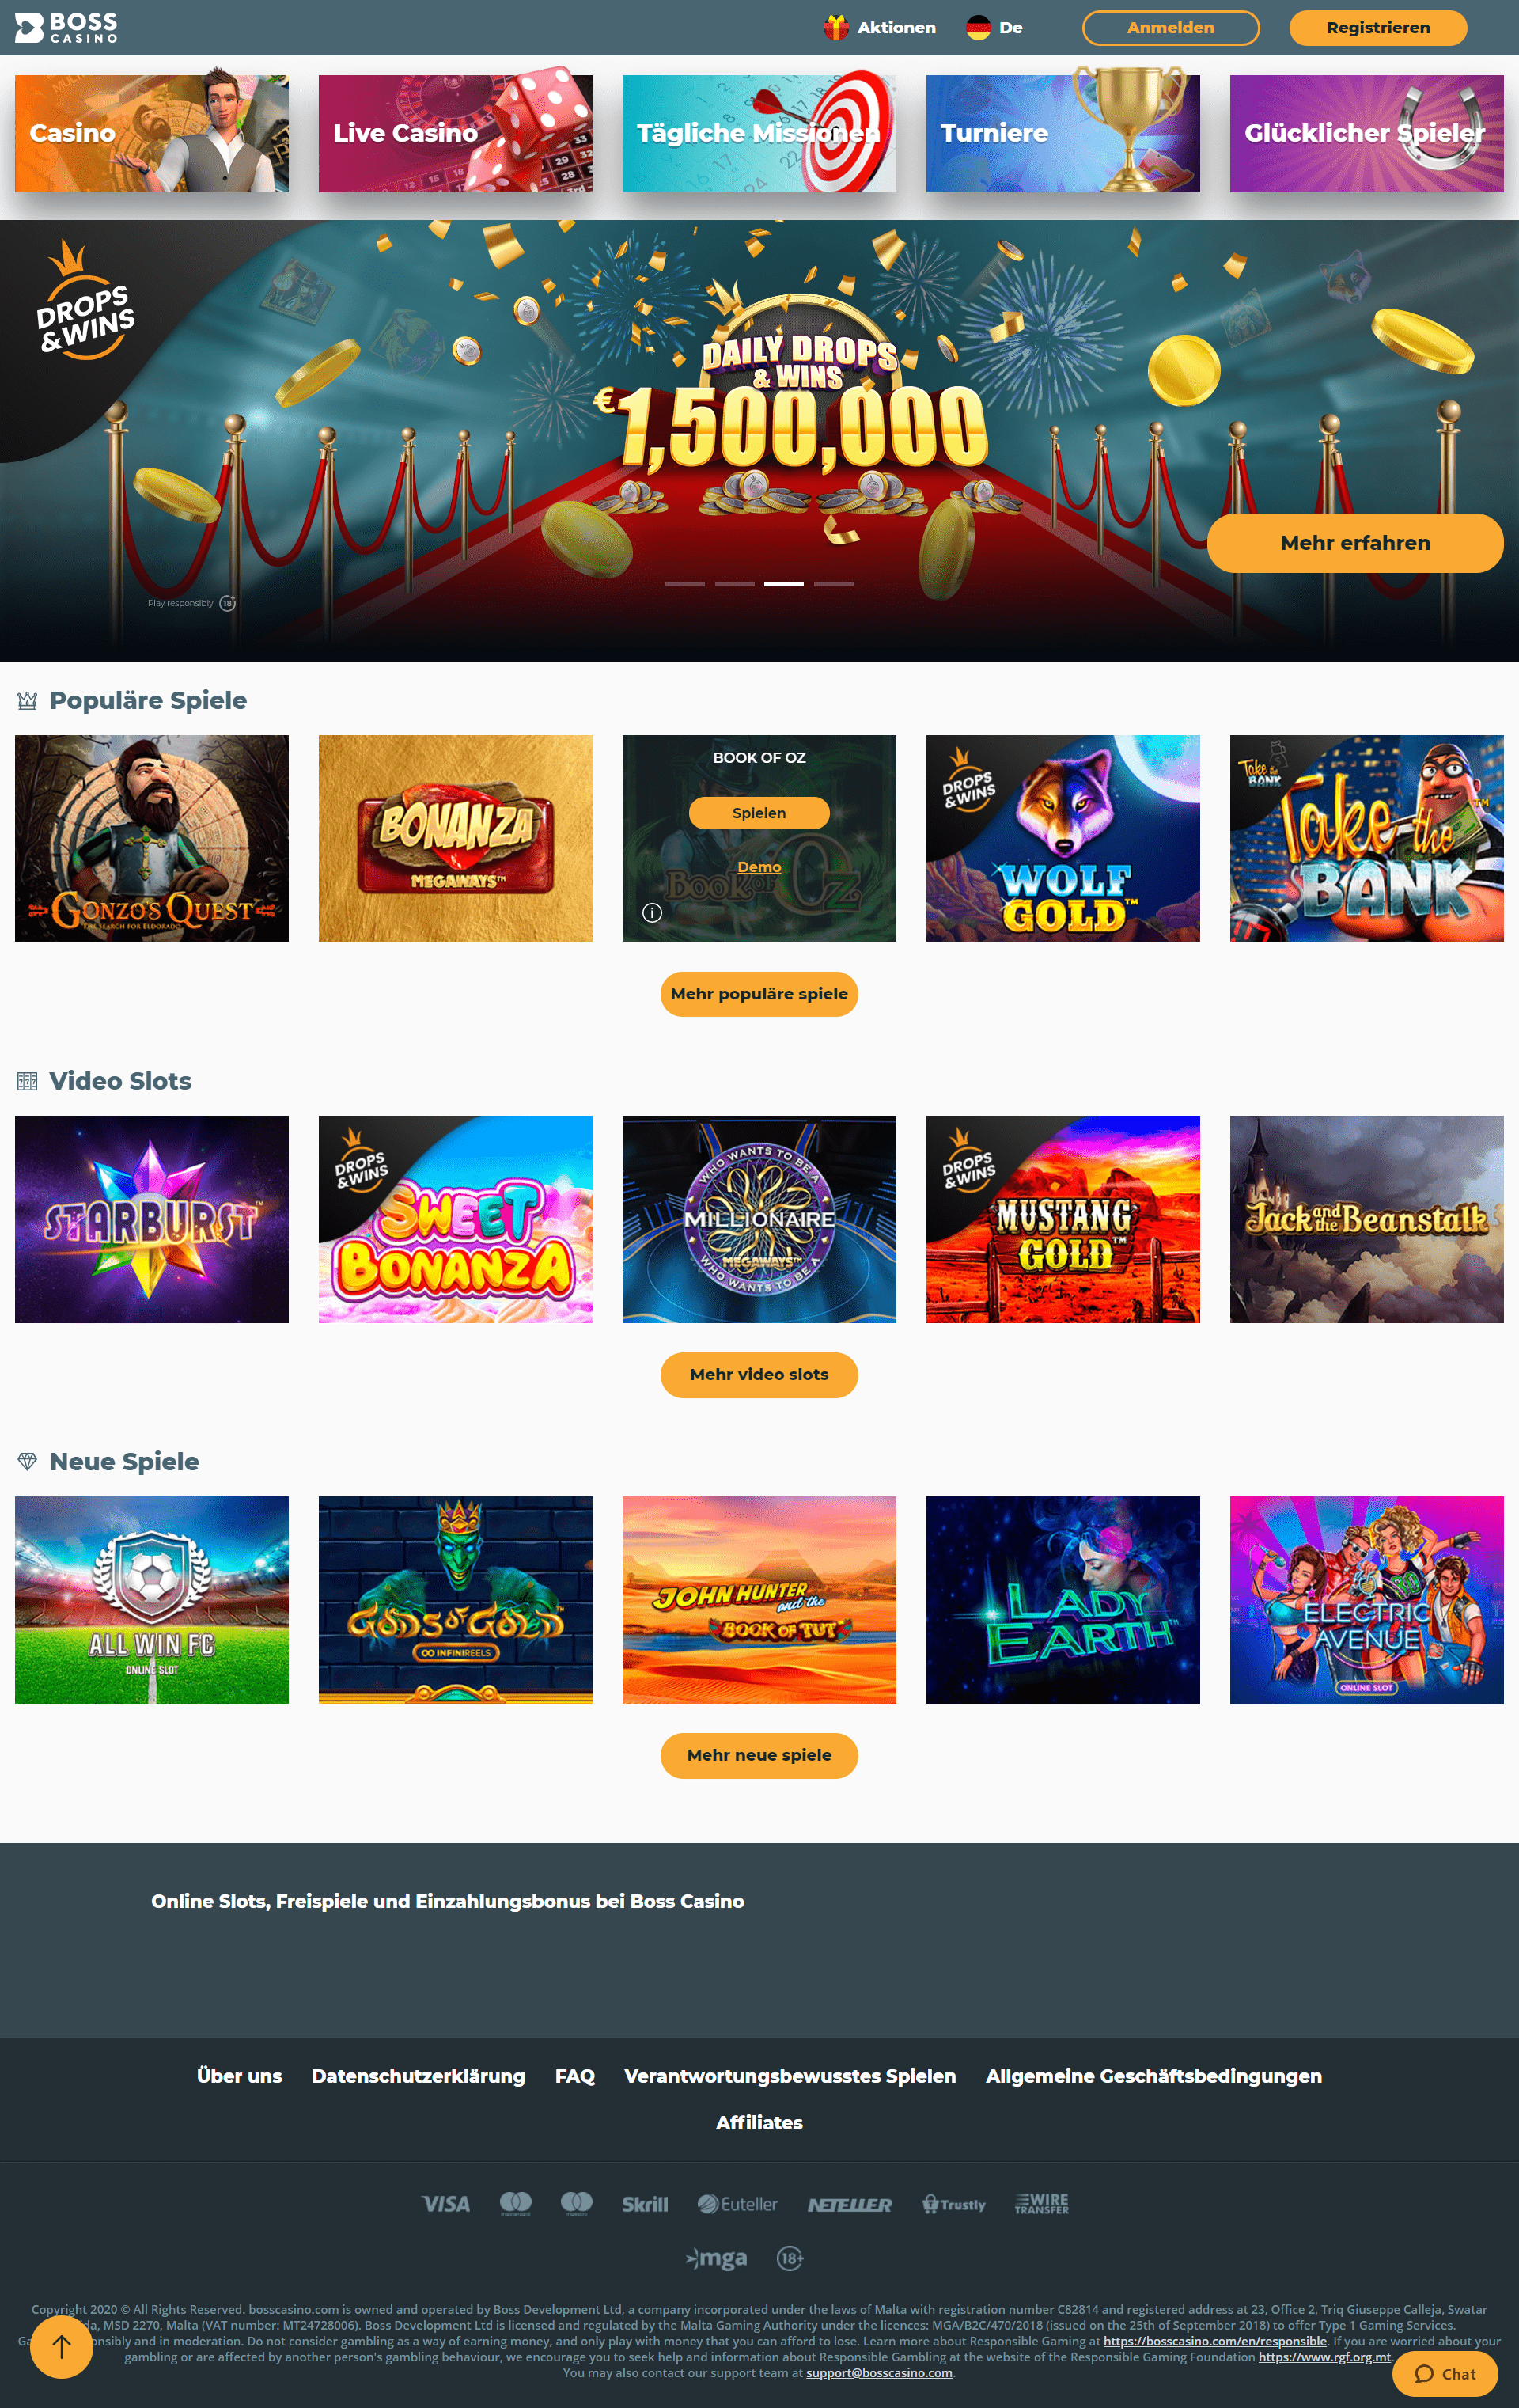Click the MGA license logo
This screenshot has width=1519, height=2408.
717,2258
